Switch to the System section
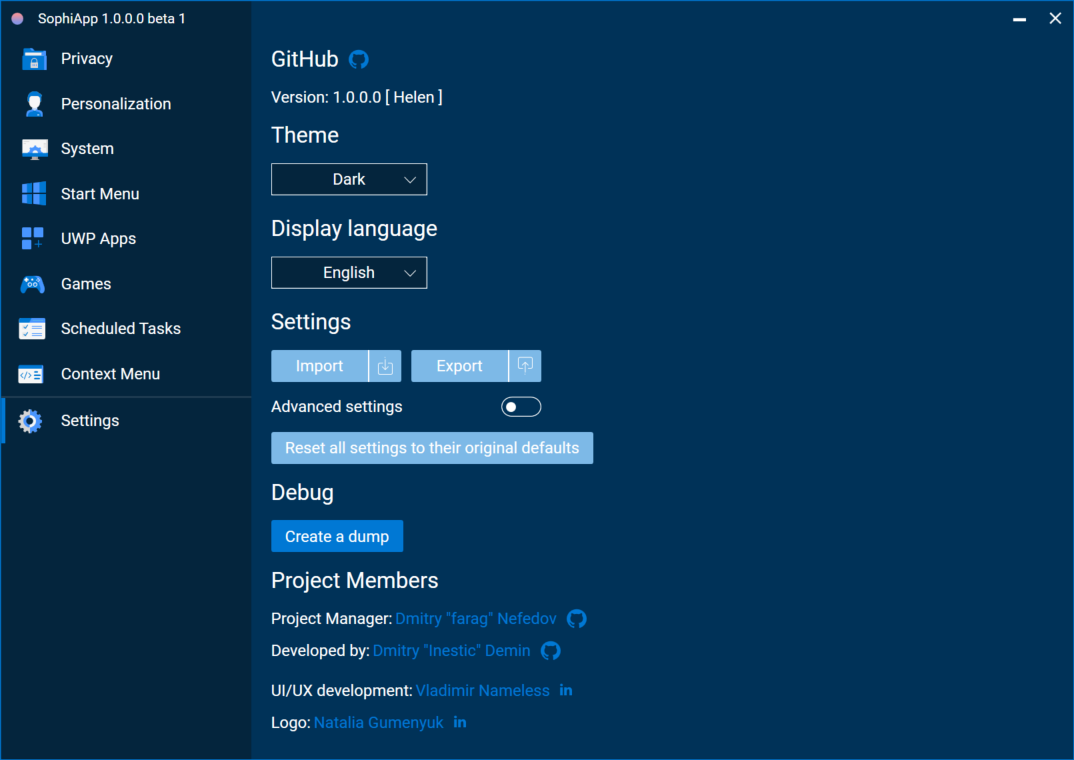The image size is (1074, 760). click(x=126, y=149)
